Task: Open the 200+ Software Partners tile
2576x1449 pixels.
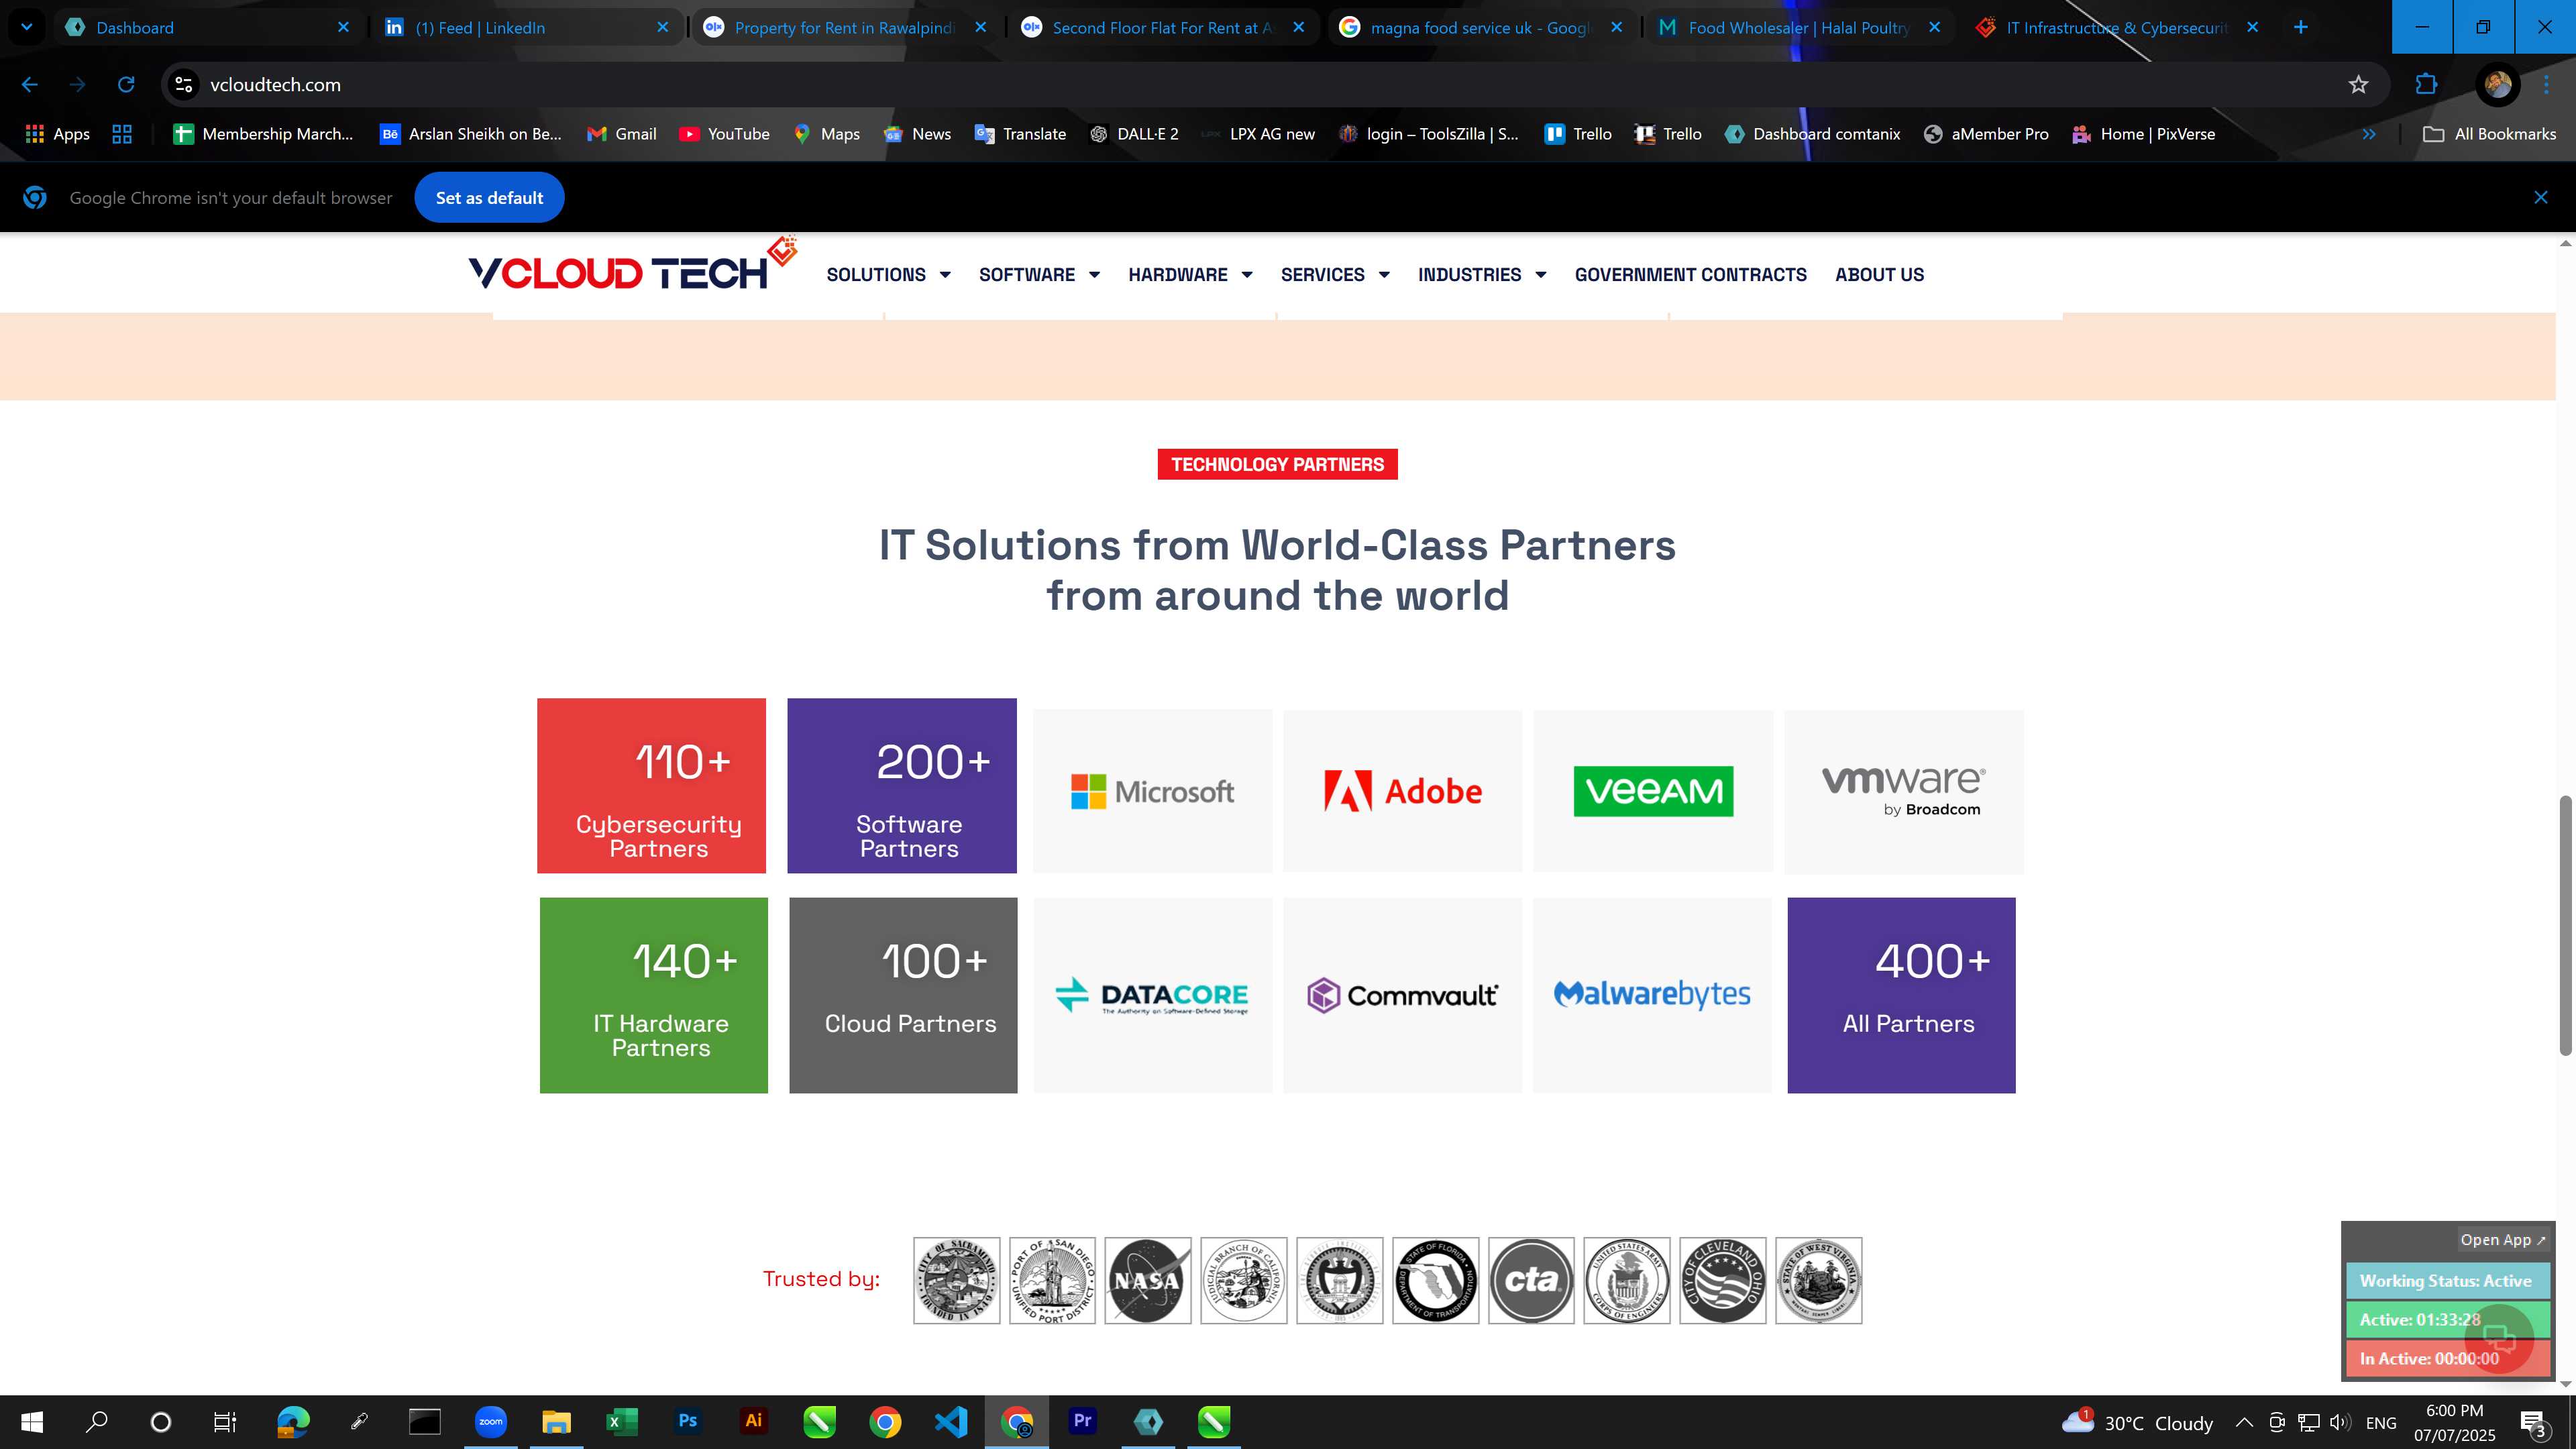Action: tap(901, 785)
